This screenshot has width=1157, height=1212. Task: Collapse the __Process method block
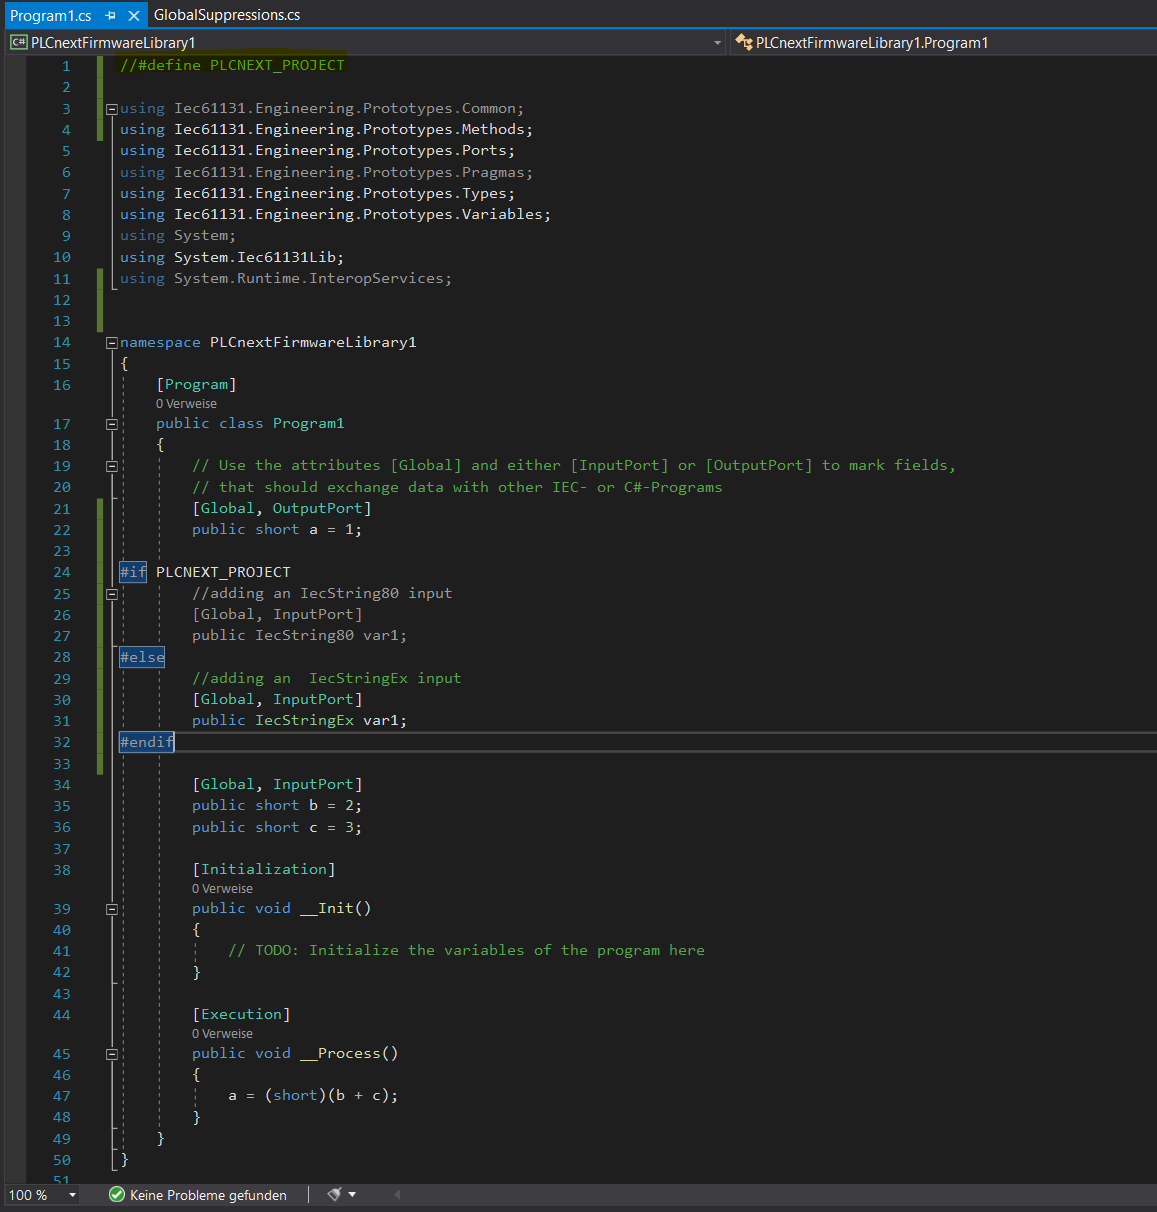coord(112,1054)
